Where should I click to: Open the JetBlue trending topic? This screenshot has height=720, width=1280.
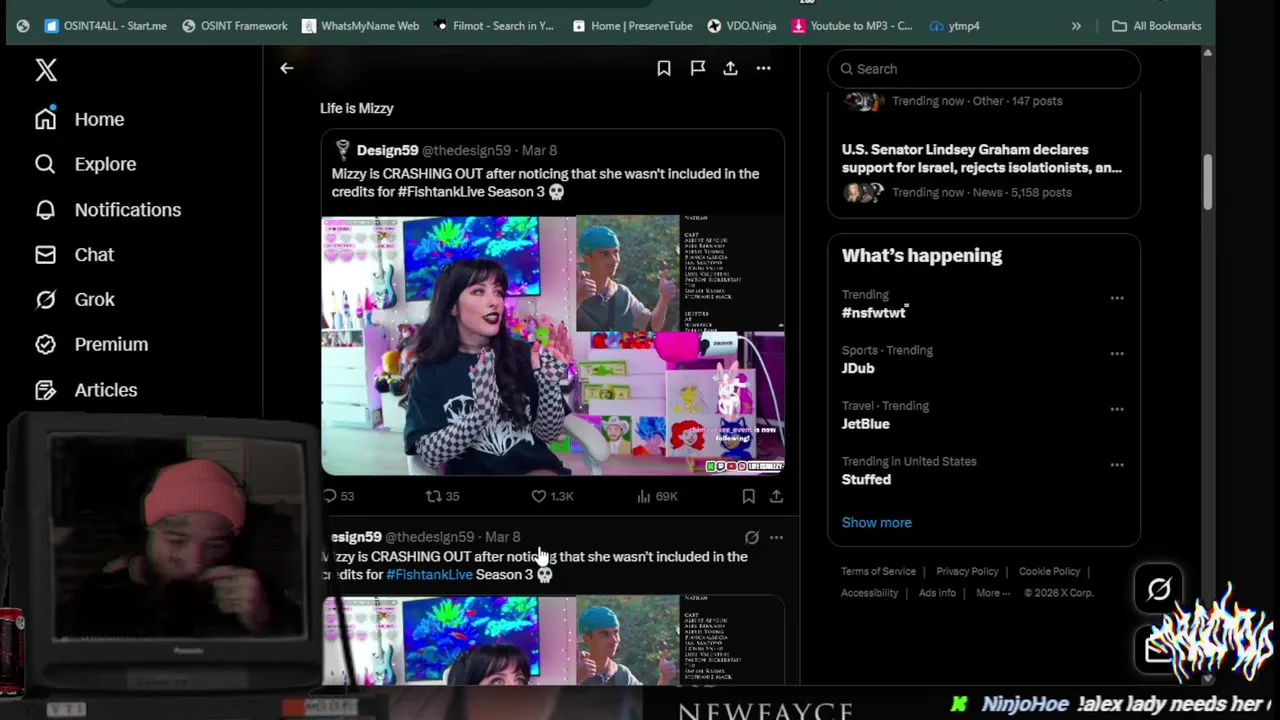coord(866,424)
